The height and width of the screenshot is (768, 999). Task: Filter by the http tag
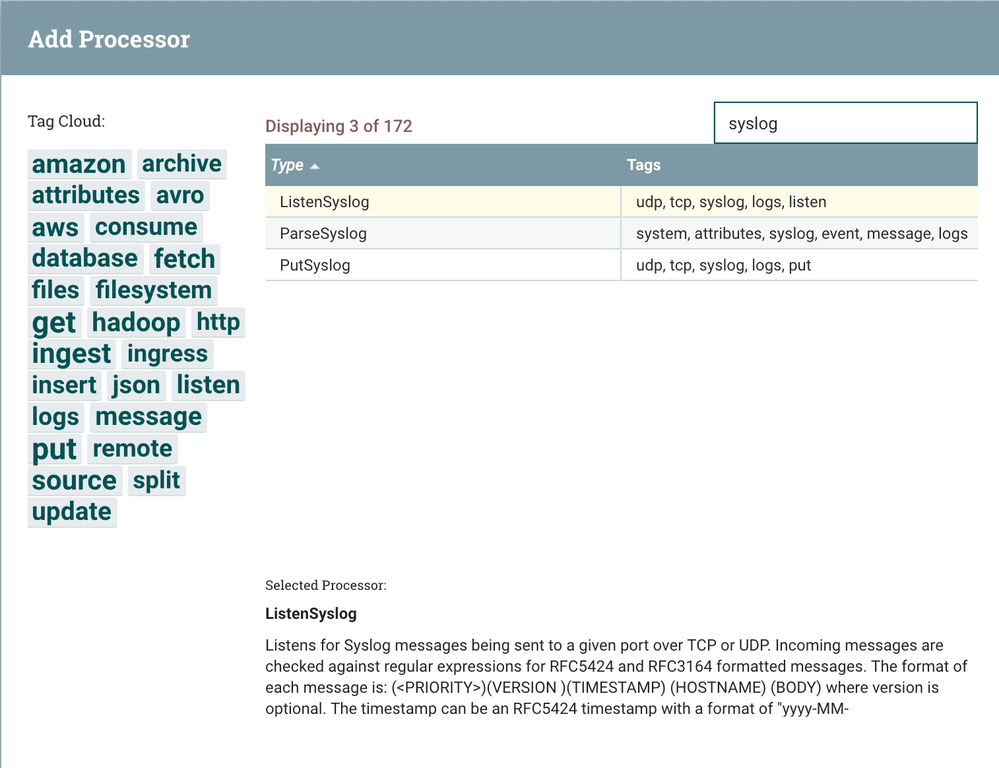click(218, 322)
